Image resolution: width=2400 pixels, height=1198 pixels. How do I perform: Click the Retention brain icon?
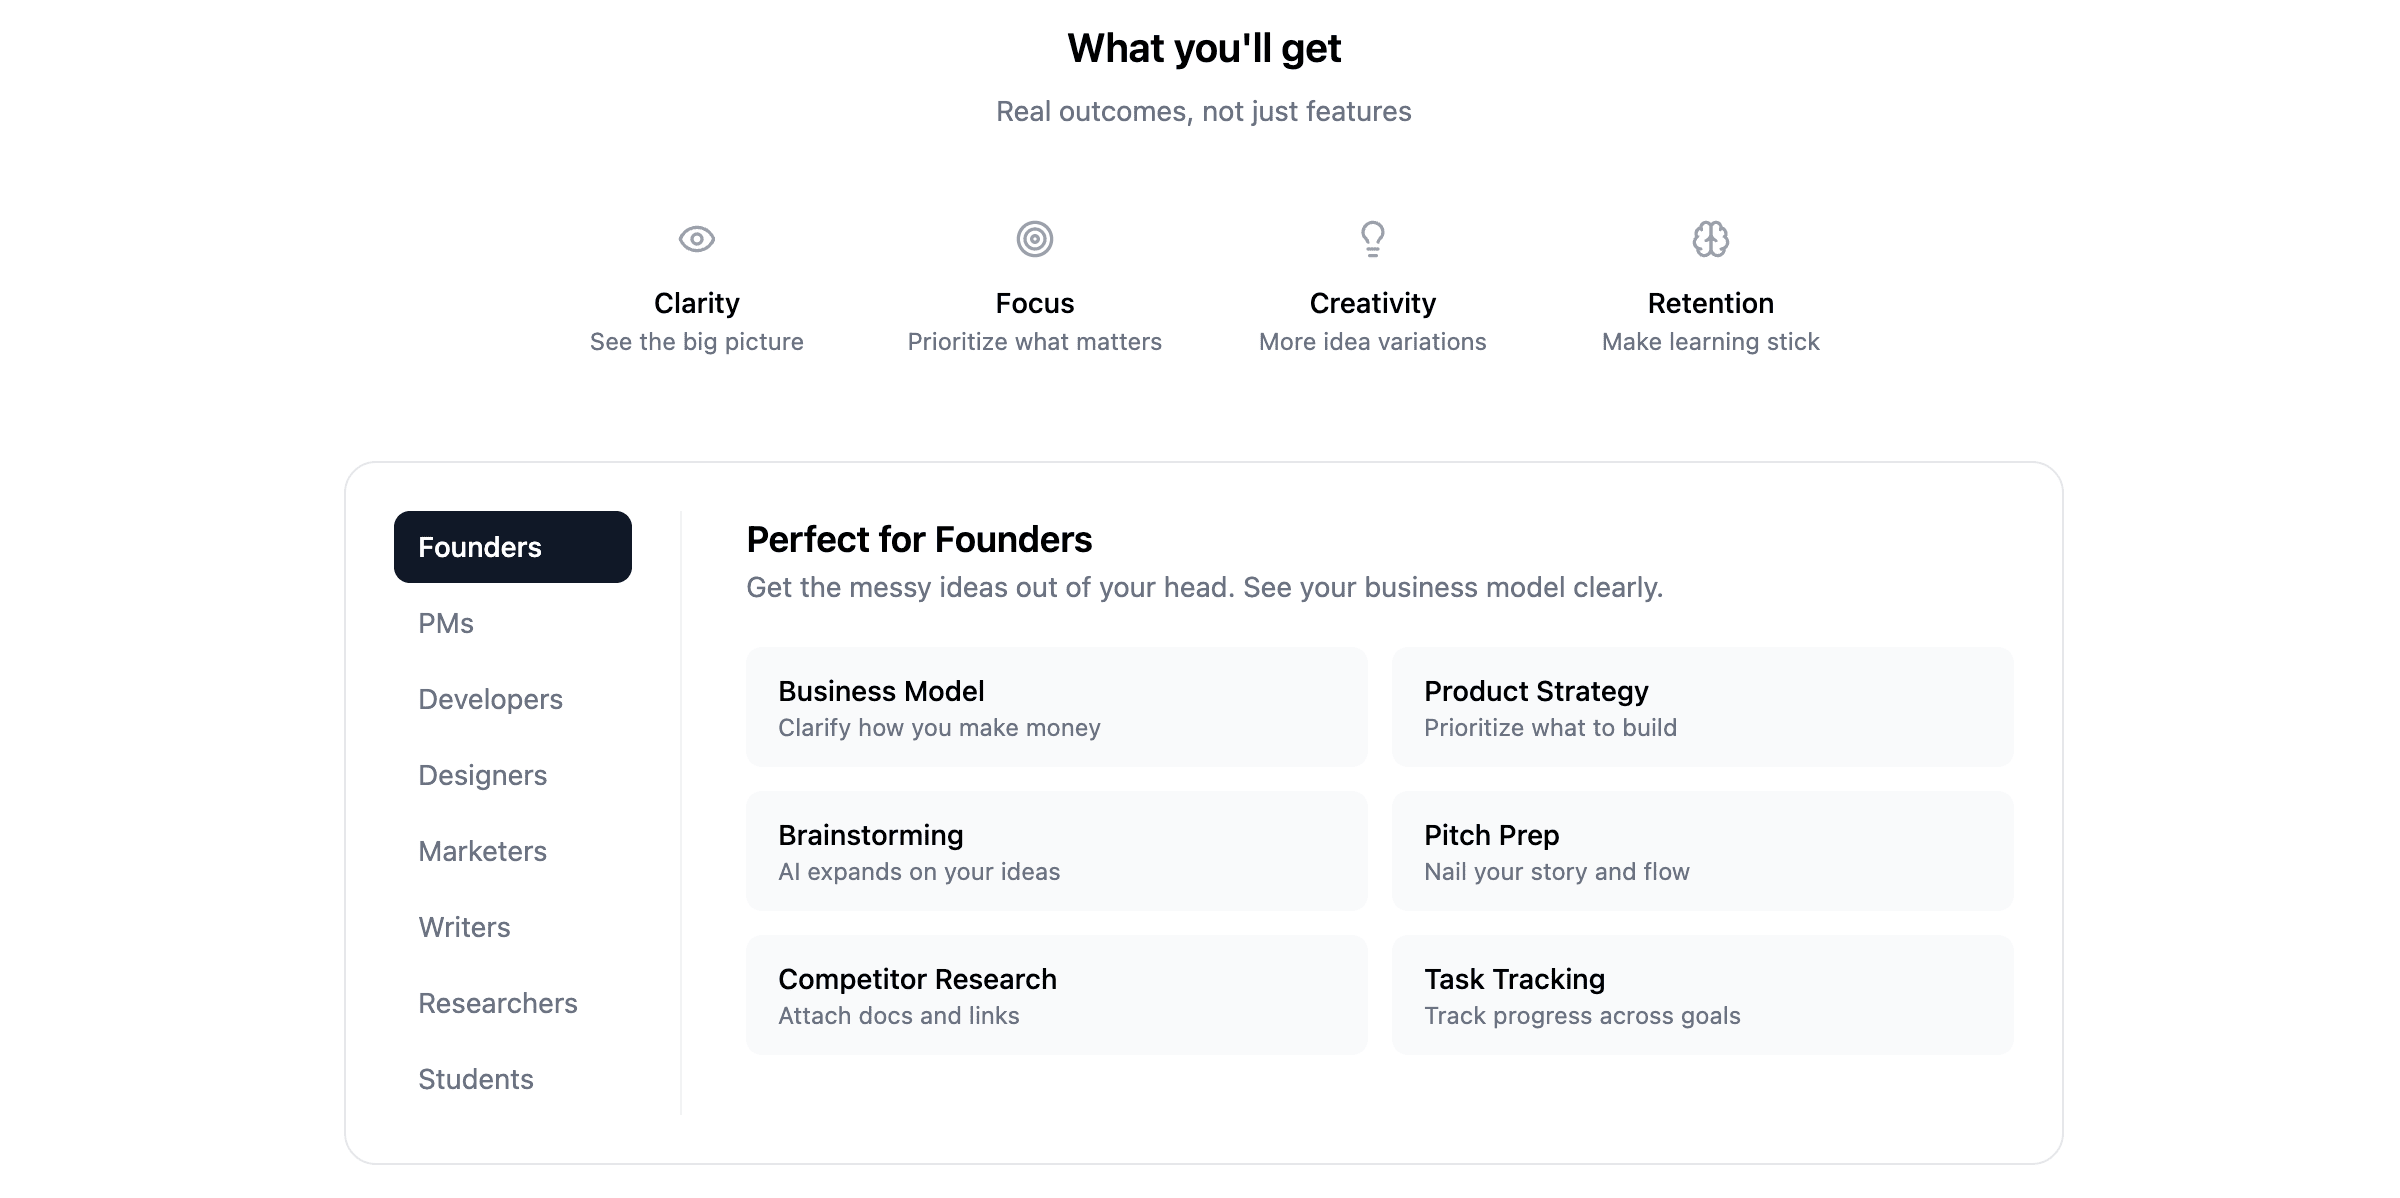tap(1710, 239)
